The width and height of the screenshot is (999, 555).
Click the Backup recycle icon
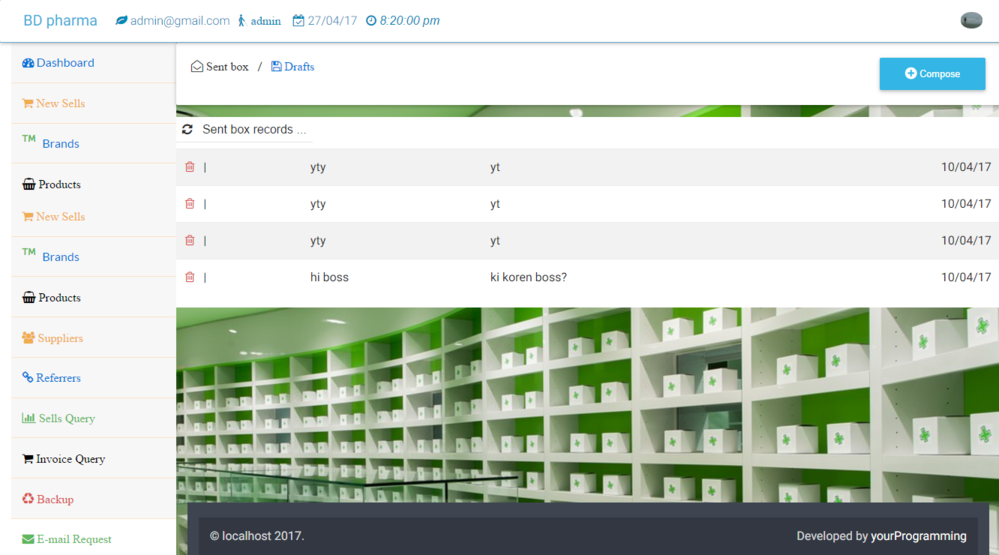coord(28,499)
